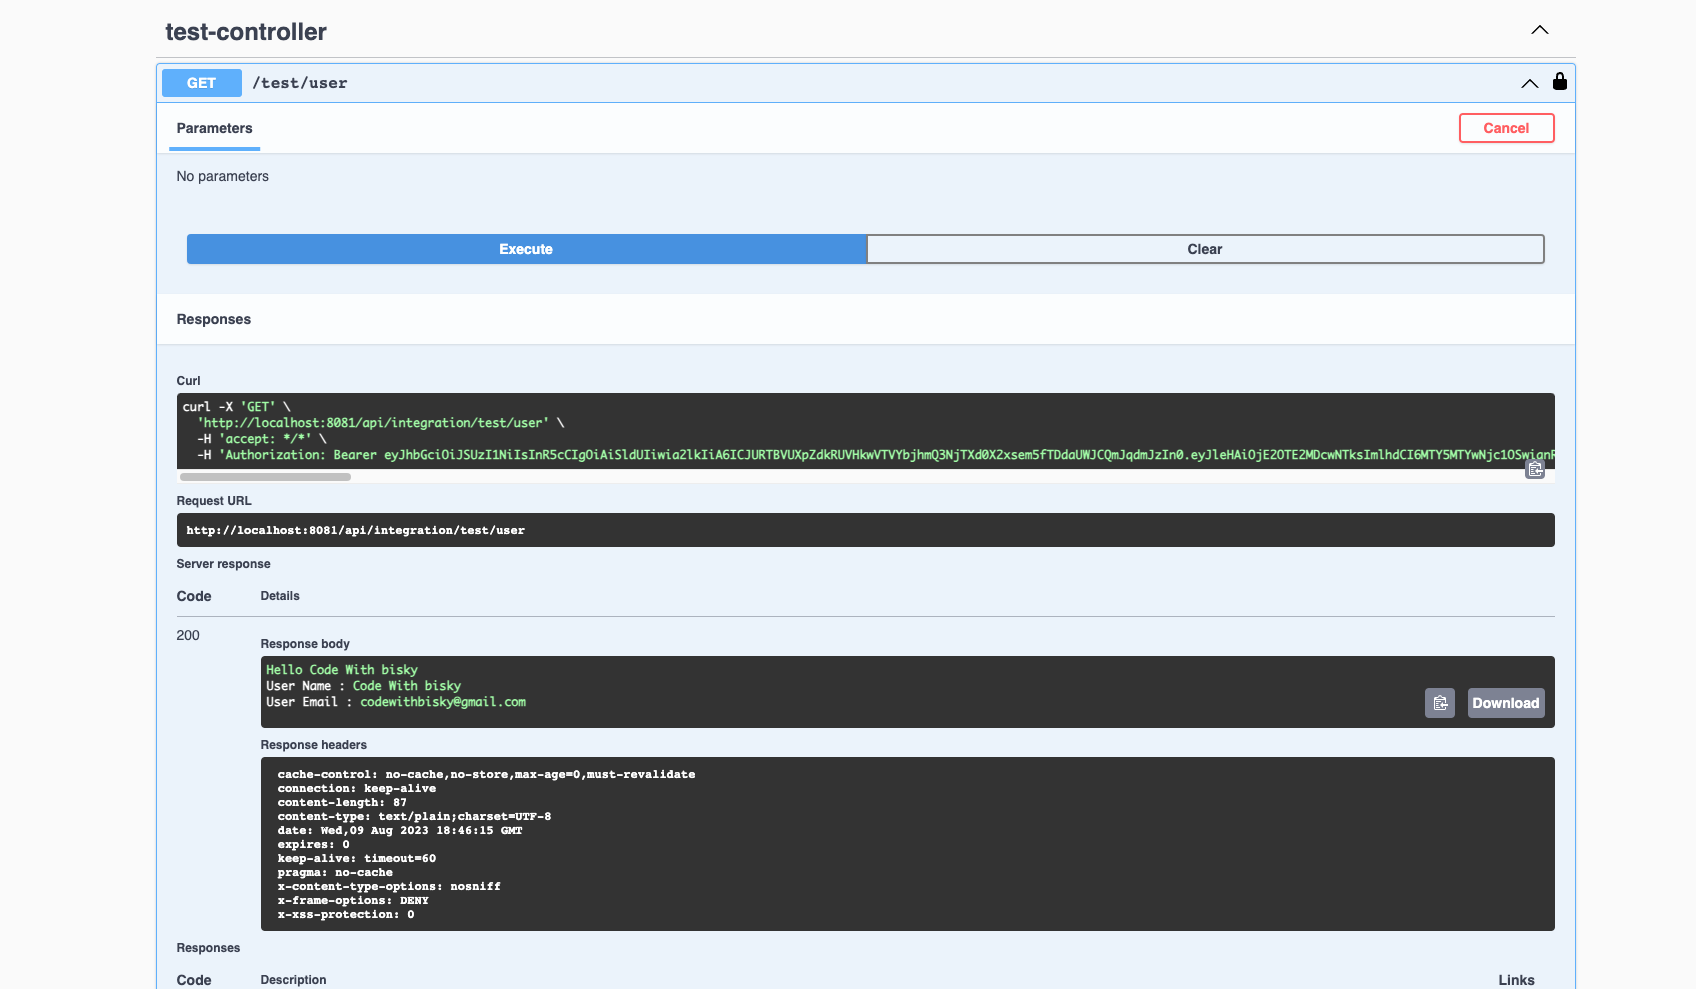Image resolution: width=1696 pixels, height=989 pixels.
Task: Click the 'Details' column header
Action: tap(280, 596)
